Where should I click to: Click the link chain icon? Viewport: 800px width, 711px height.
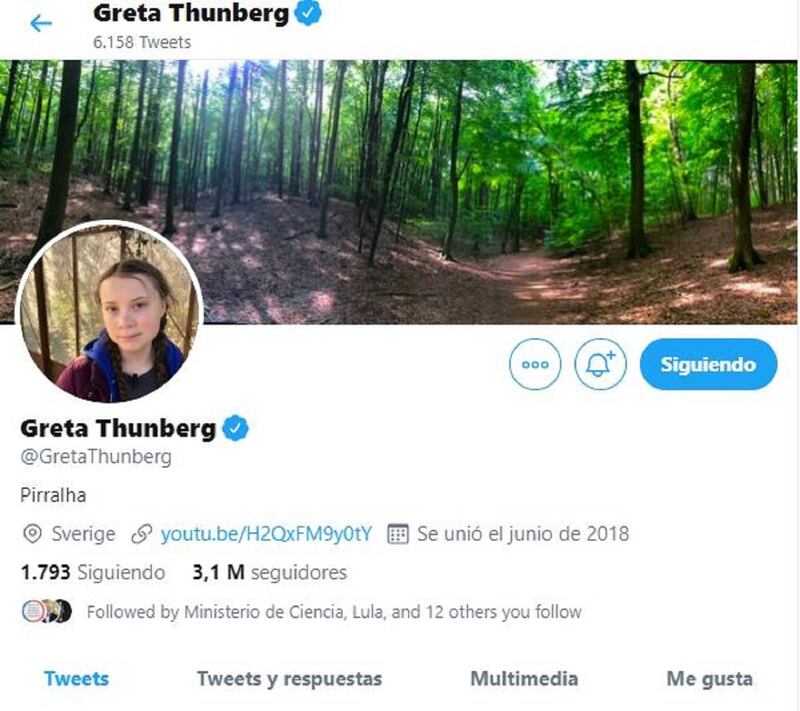[x=141, y=534]
